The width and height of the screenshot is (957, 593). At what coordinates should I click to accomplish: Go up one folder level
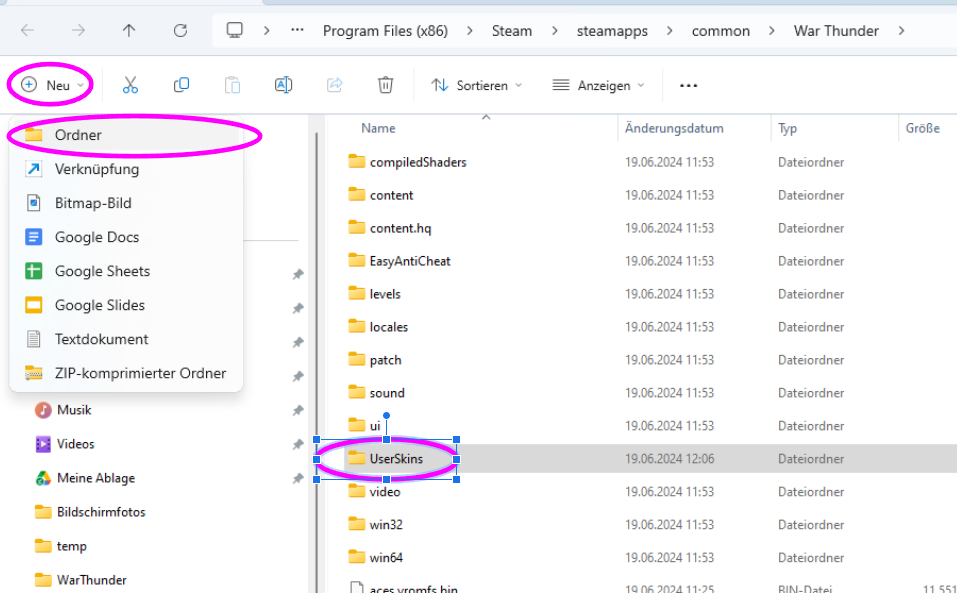click(129, 31)
